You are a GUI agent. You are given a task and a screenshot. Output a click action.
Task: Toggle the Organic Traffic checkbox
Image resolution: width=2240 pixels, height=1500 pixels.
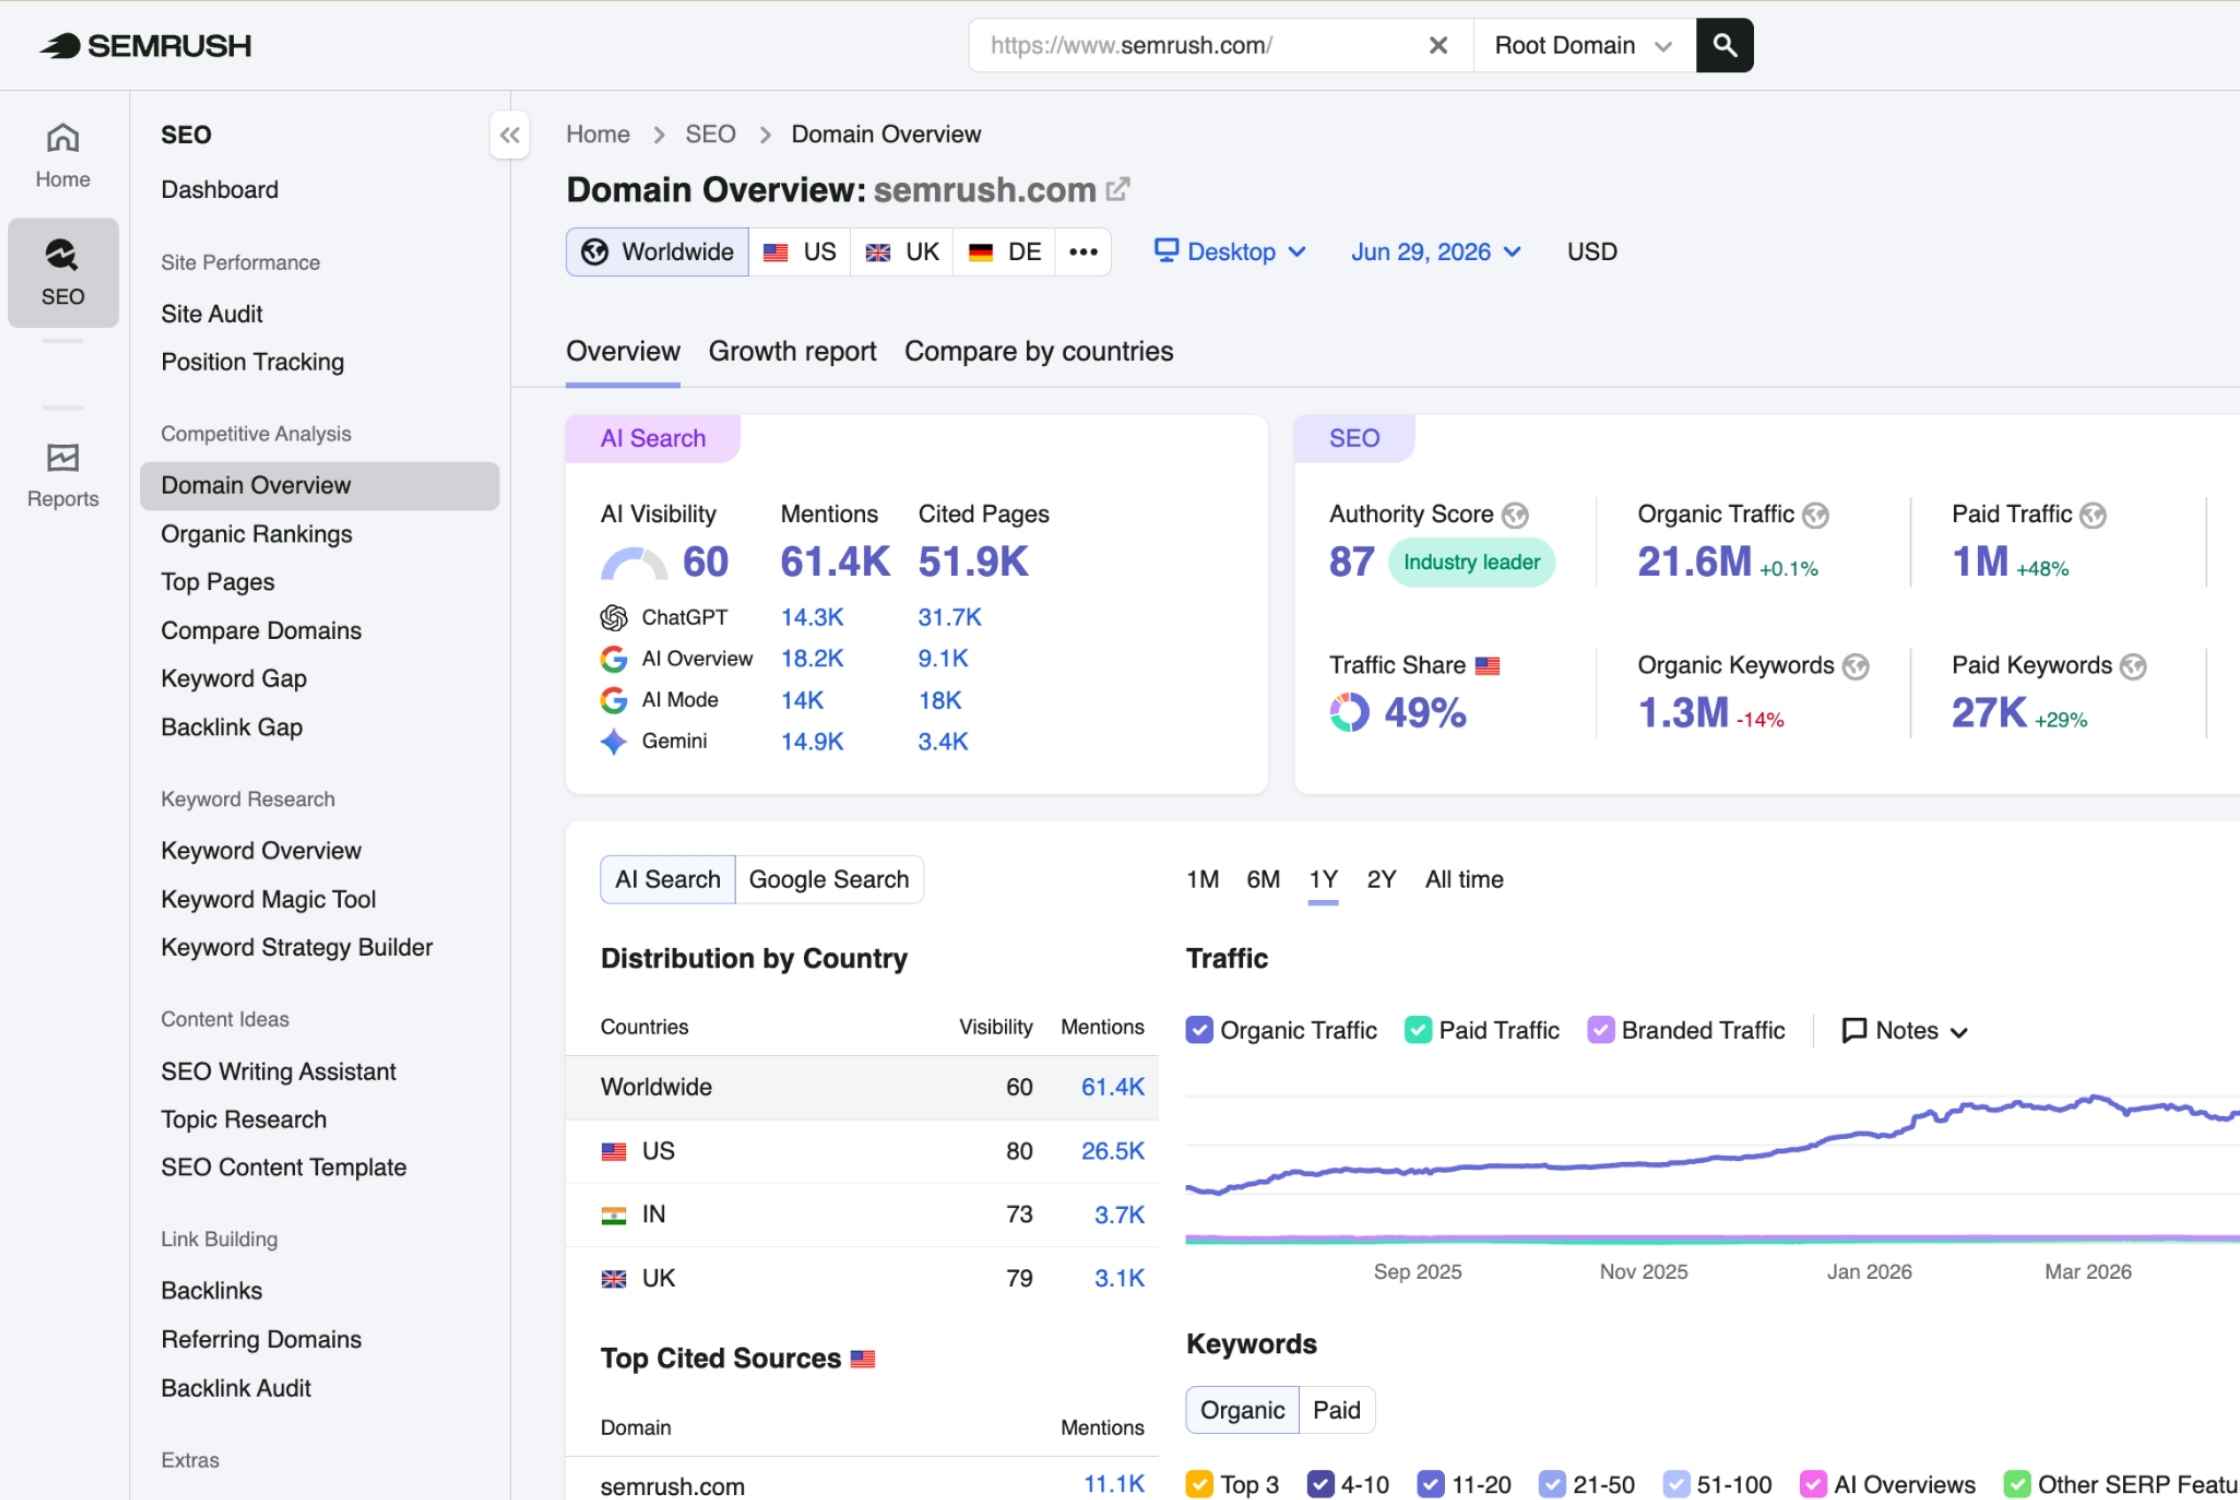[x=1199, y=1030]
